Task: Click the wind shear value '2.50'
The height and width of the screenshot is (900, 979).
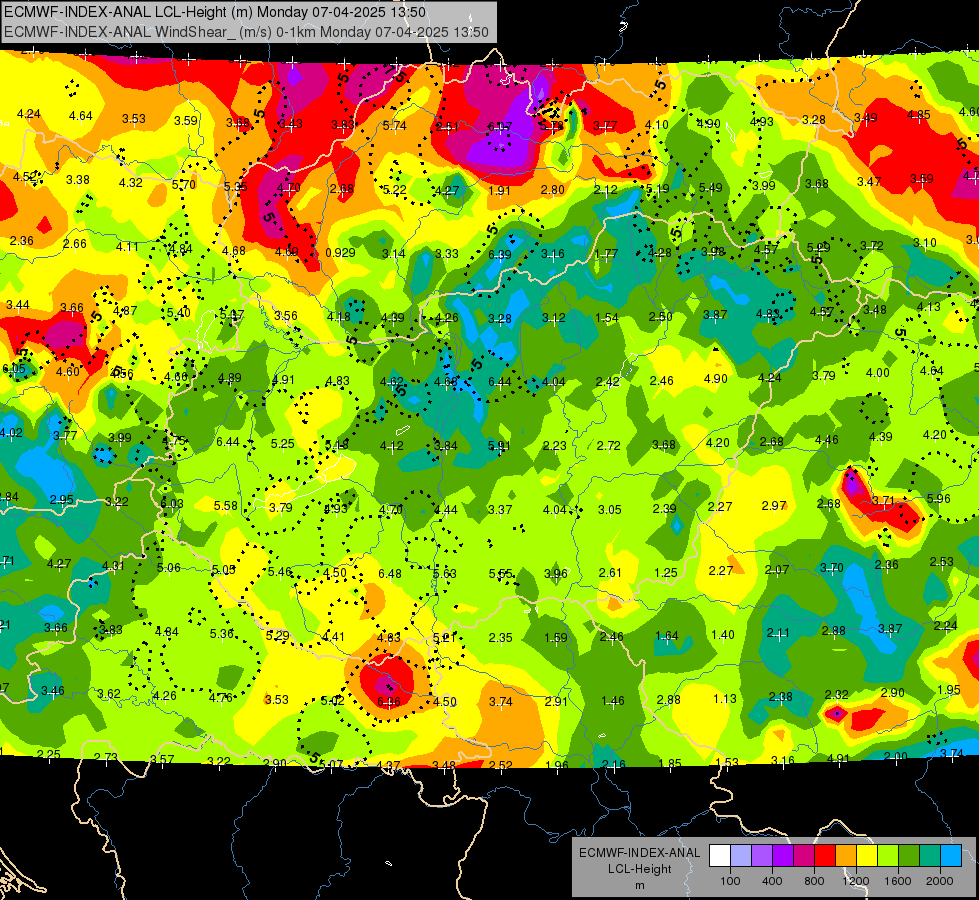Action: [661, 317]
